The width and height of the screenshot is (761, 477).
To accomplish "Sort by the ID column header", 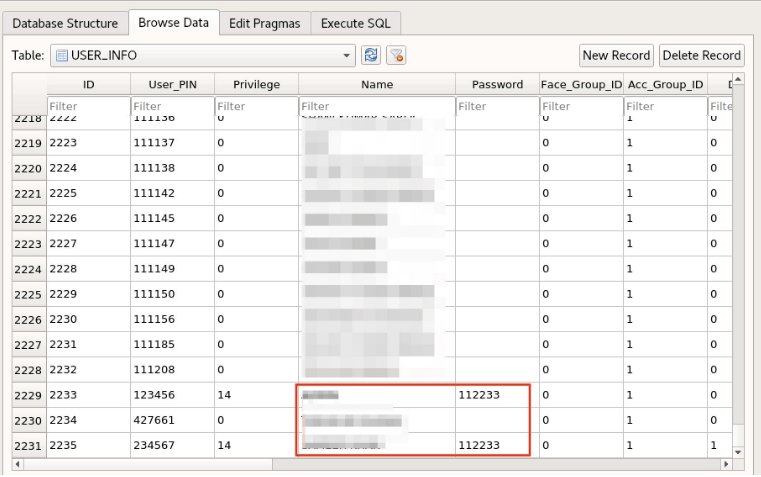I will [88, 84].
